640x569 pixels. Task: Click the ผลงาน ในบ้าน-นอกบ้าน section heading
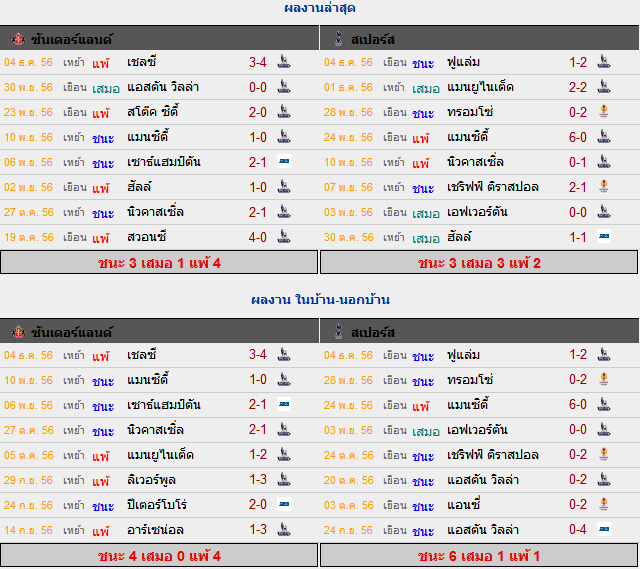320,300
